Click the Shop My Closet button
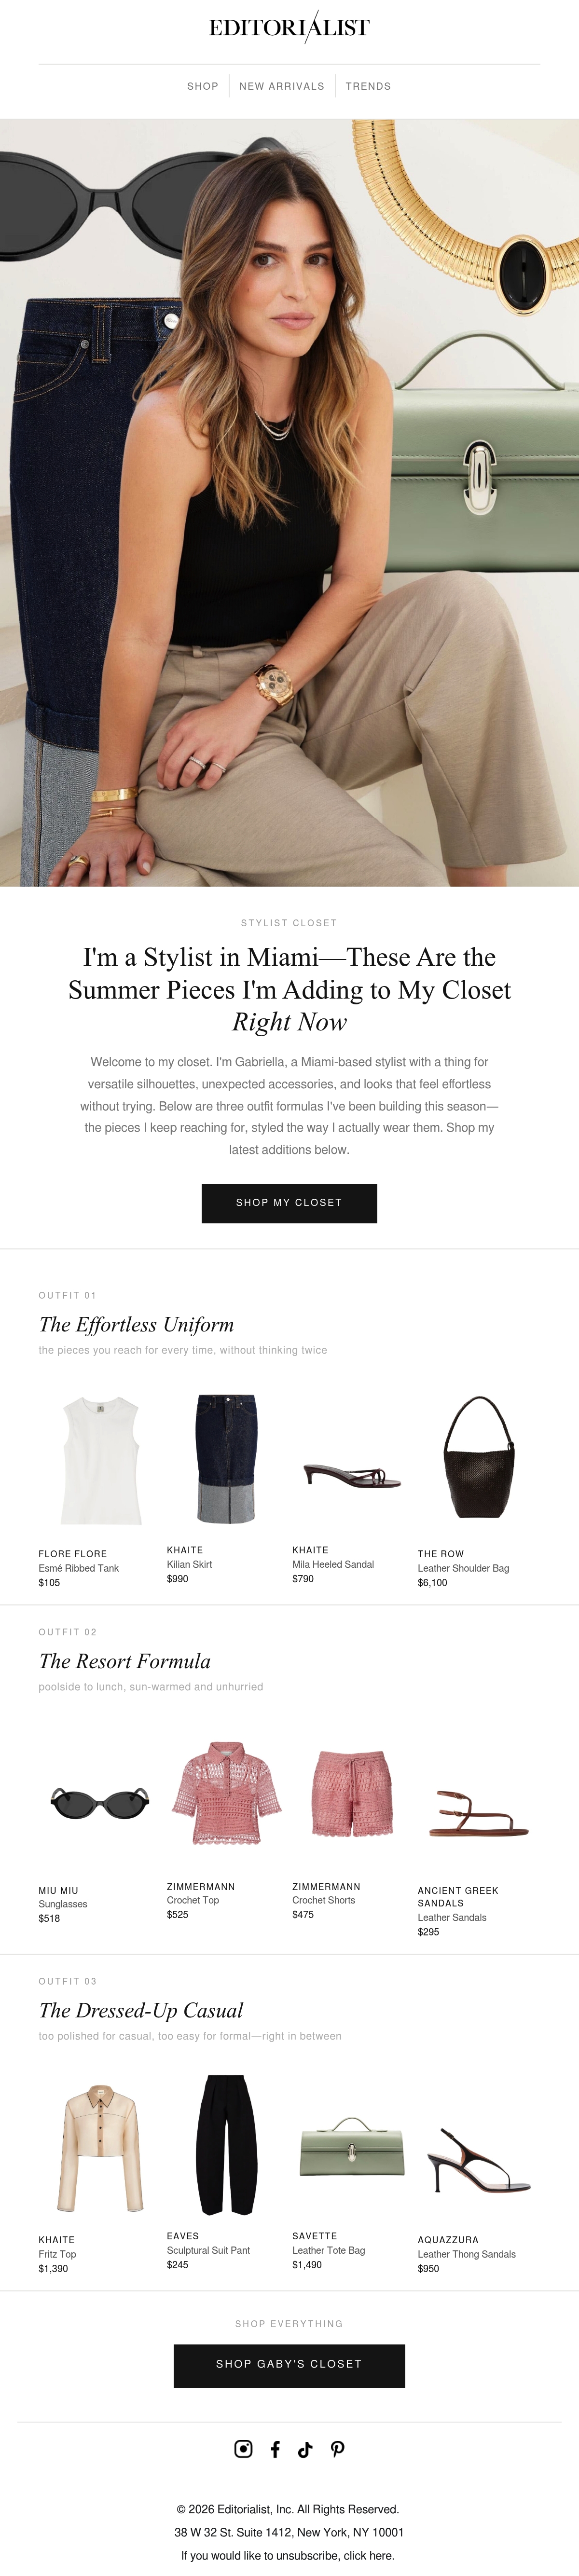The width and height of the screenshot is (579, 2576). [x=289, y=1202]
